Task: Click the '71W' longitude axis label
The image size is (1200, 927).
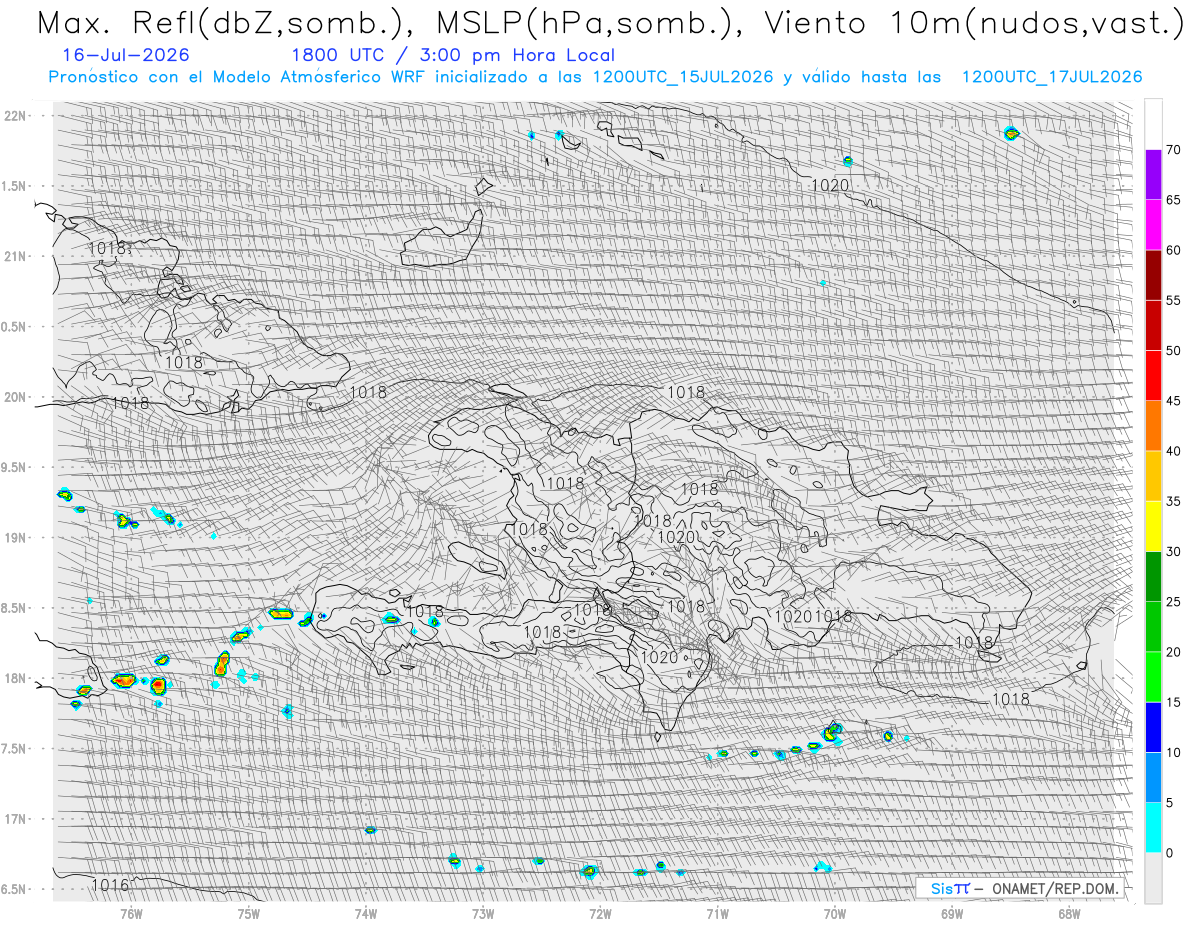Action: [x=716, y=913]
